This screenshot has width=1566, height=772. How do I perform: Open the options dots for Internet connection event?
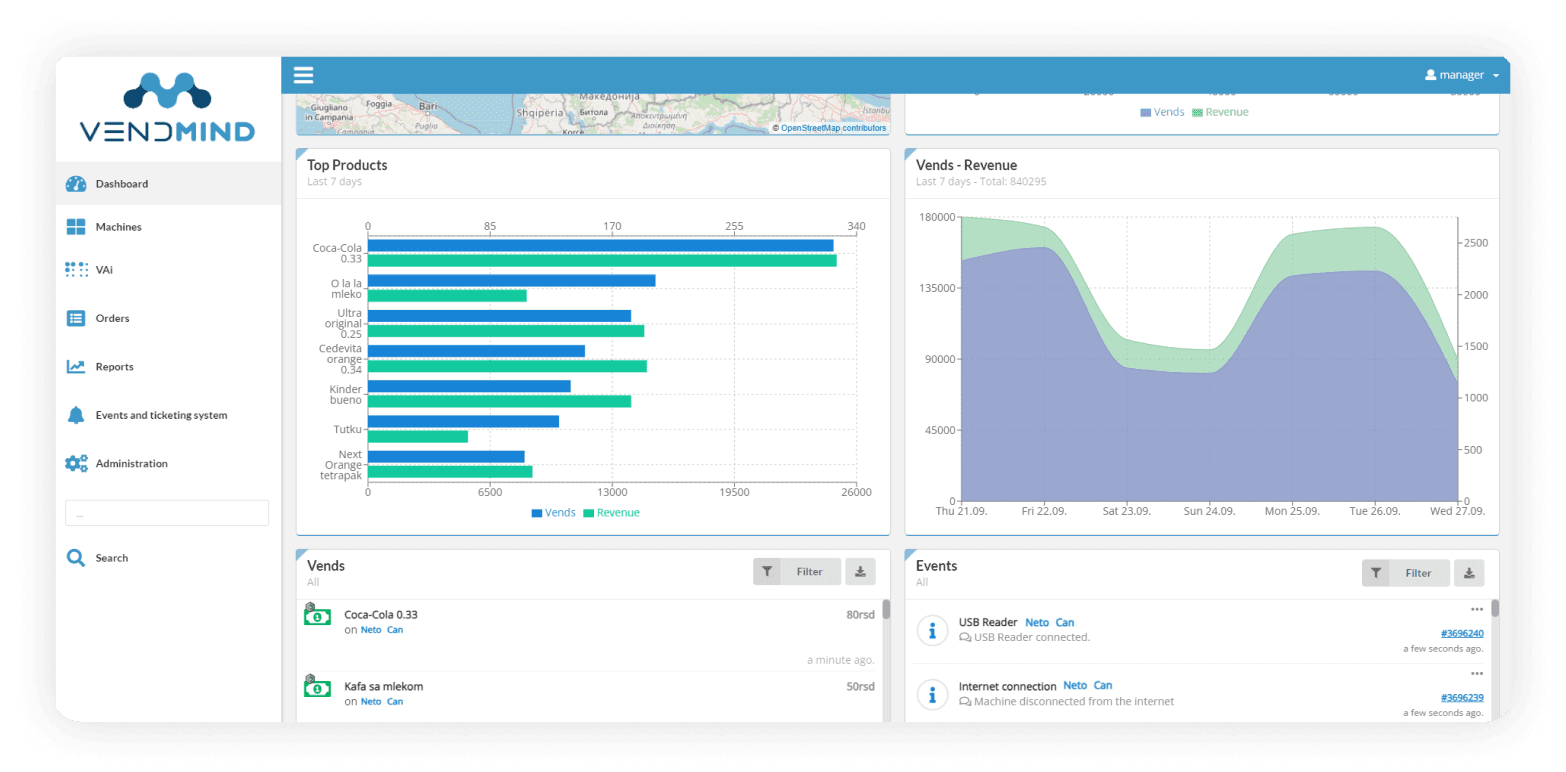[1477, 673]
